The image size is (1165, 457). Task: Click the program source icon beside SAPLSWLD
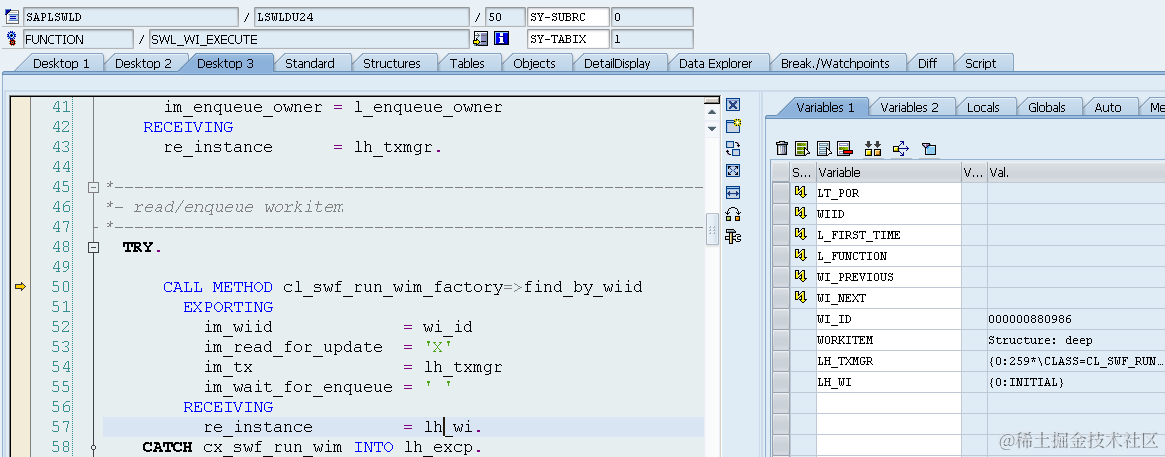[x=11, y=16]
